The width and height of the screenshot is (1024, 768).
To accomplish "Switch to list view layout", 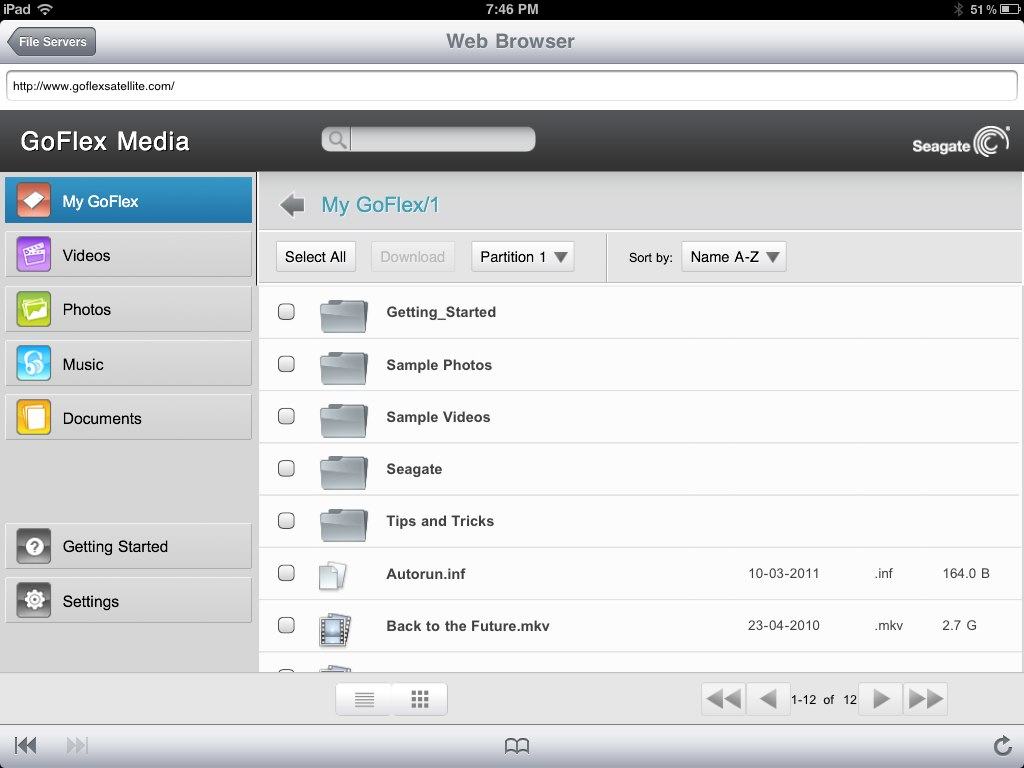I will click(x=364, y=700).
